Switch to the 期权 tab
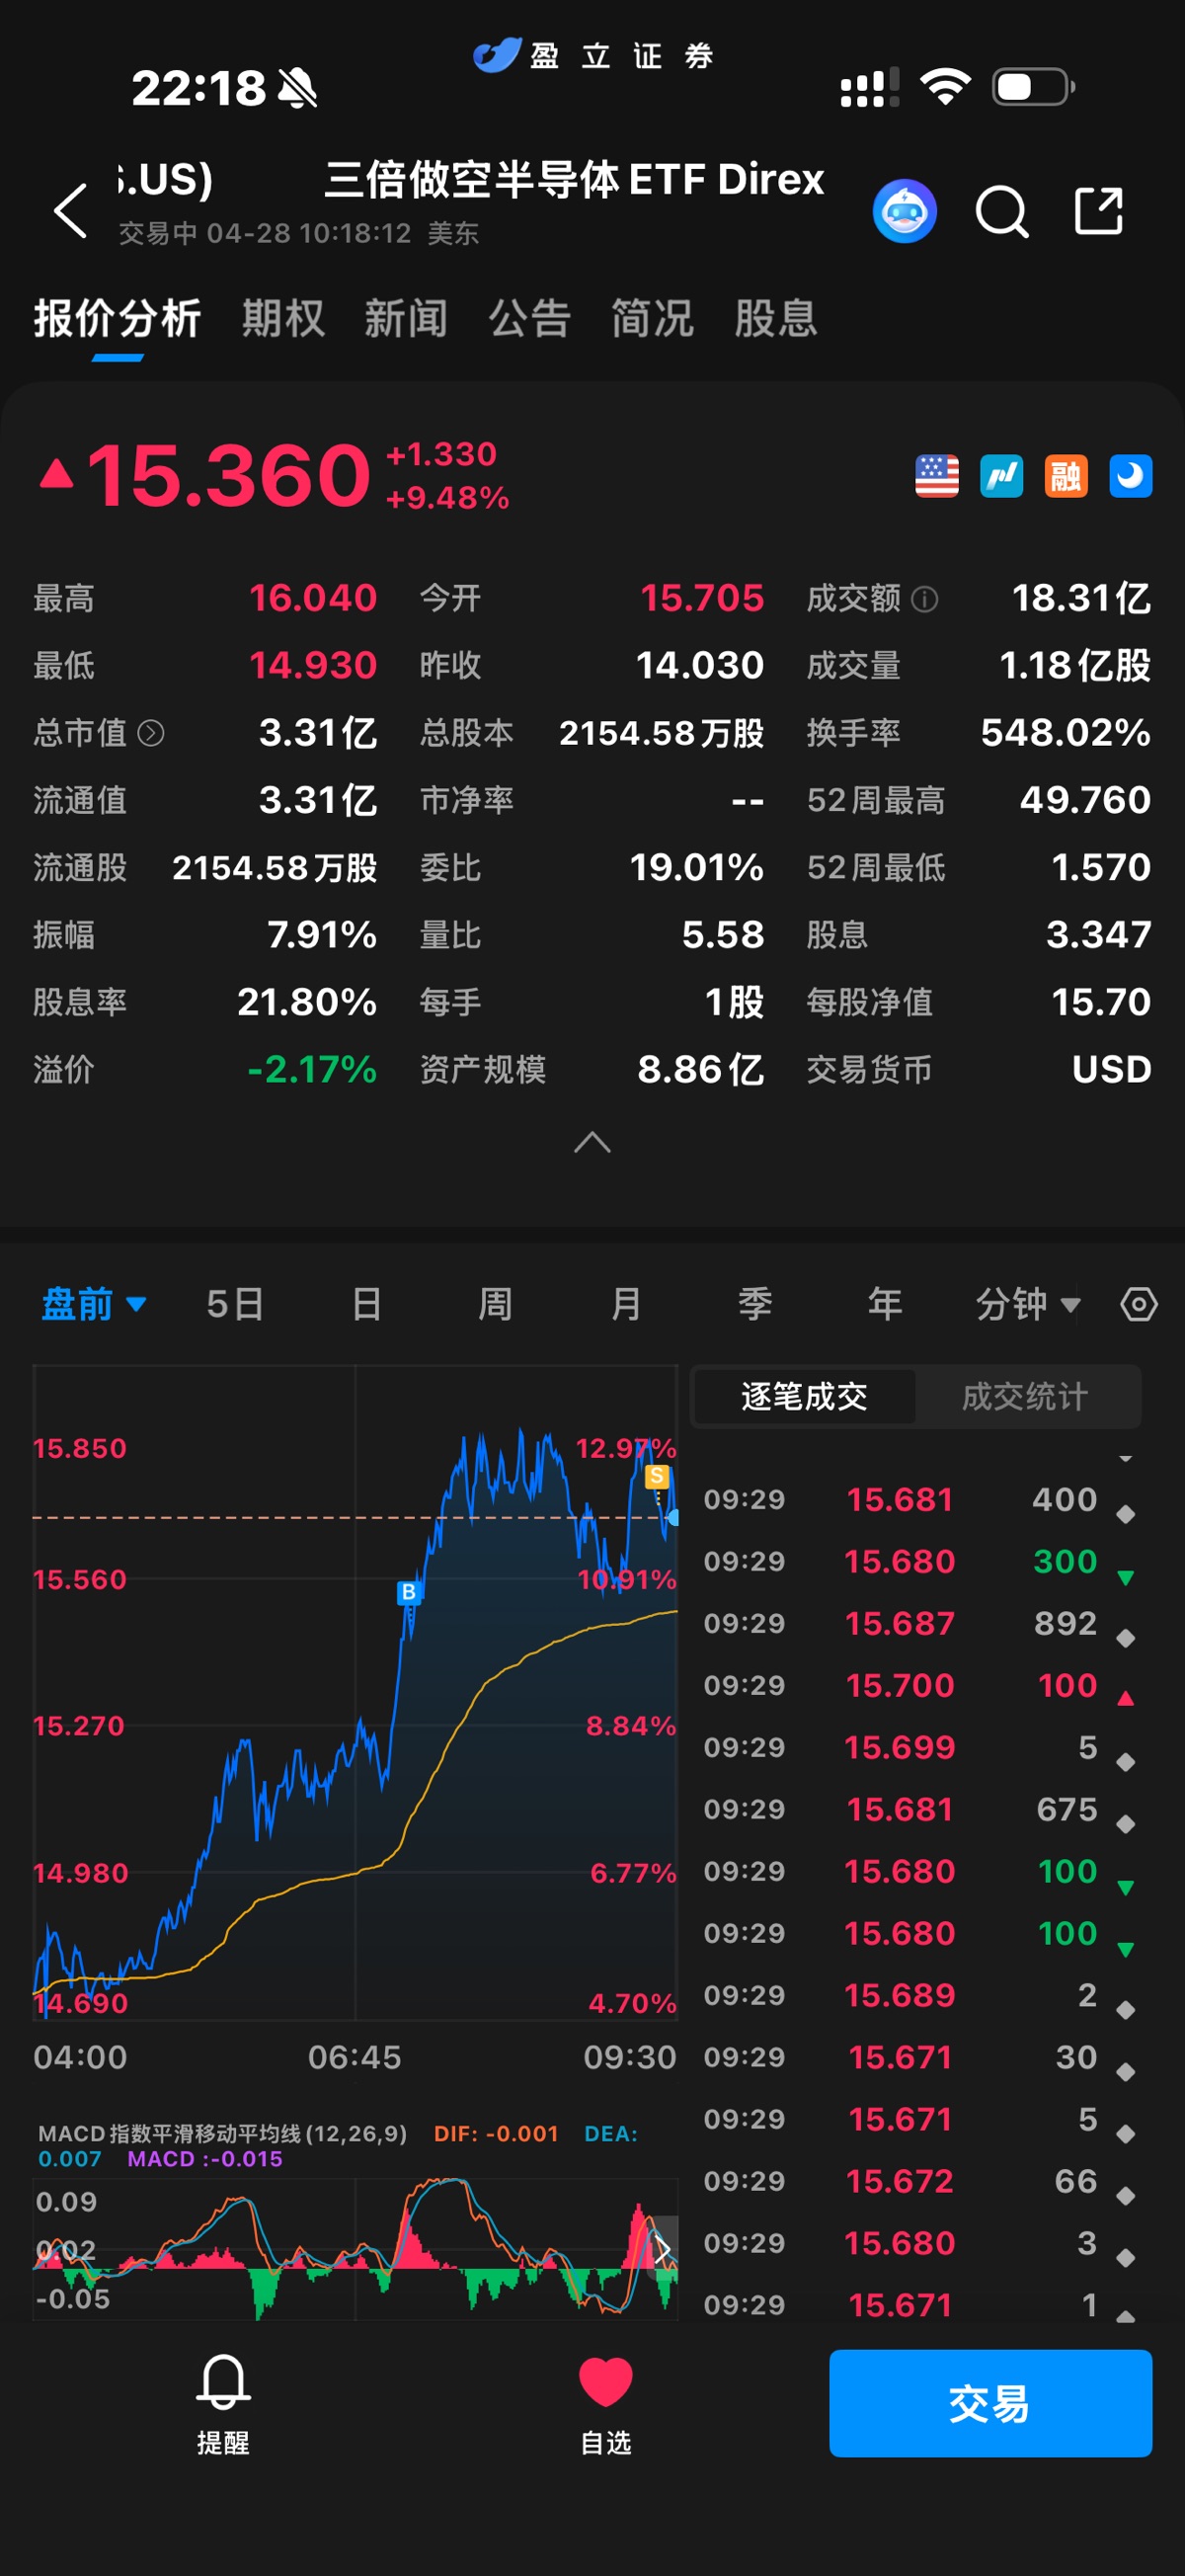The image size is (1185, 2576). coord(283,319)
